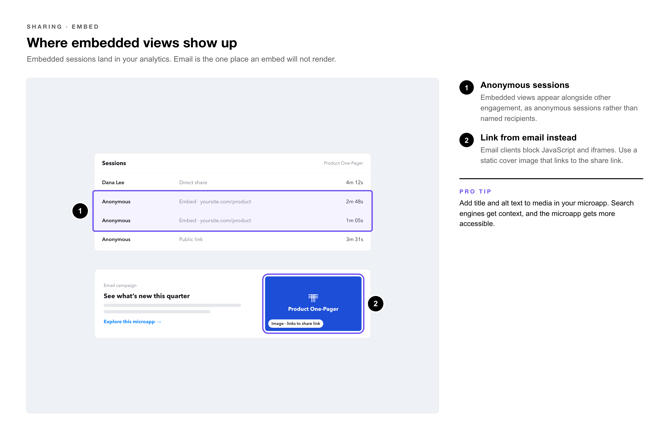Click the 'SHARING · EMBED' breadcrumb label

(63, 27)
